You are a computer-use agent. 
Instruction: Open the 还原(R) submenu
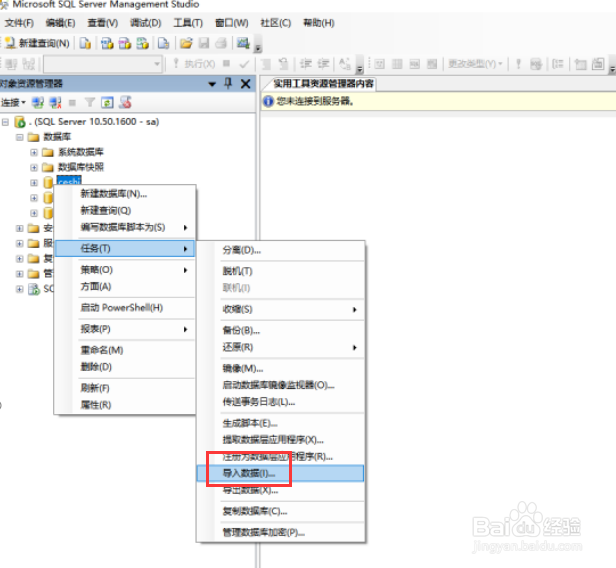pos(280,347)
